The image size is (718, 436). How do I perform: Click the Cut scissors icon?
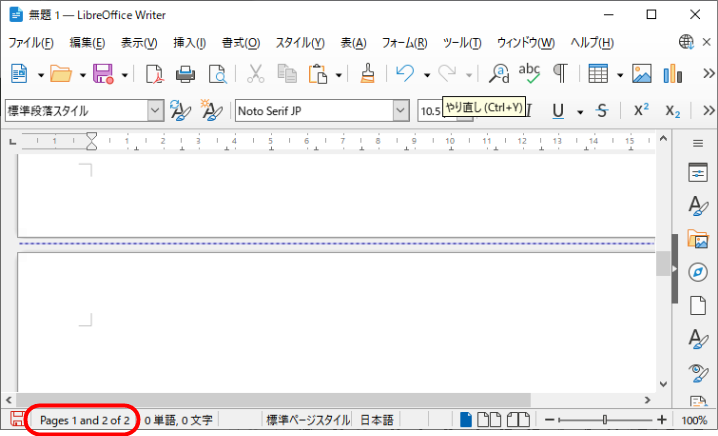pyautogui.click(x=256, y=74)
